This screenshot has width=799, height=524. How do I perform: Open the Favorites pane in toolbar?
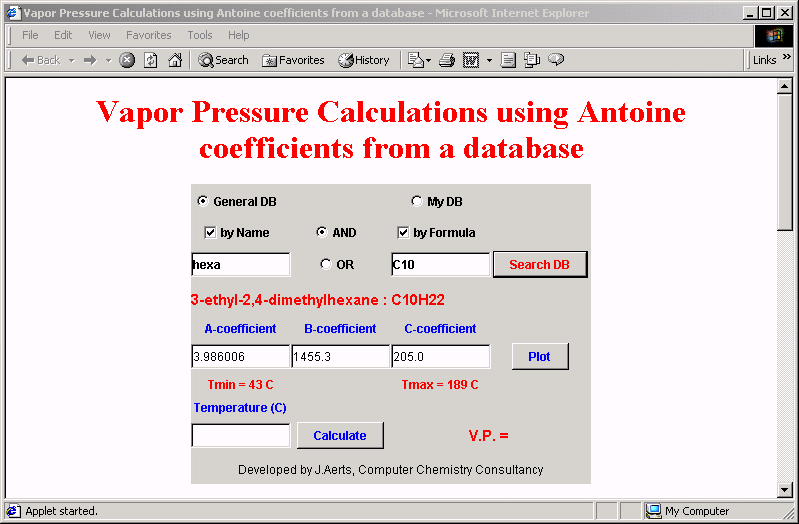pos(293,60)
